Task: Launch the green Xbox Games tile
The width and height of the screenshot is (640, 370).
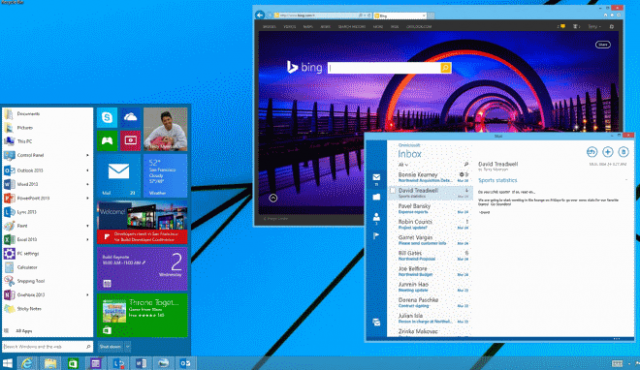Action: 107,141
